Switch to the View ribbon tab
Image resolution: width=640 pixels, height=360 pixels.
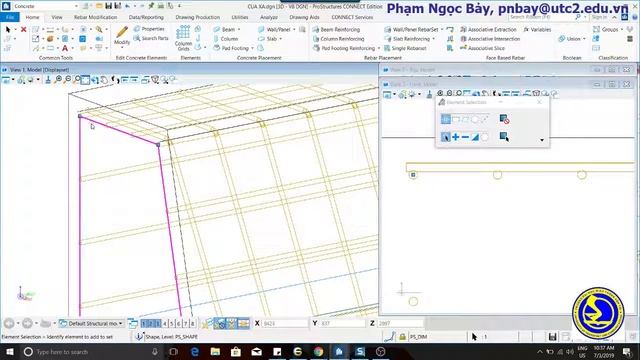57,17
